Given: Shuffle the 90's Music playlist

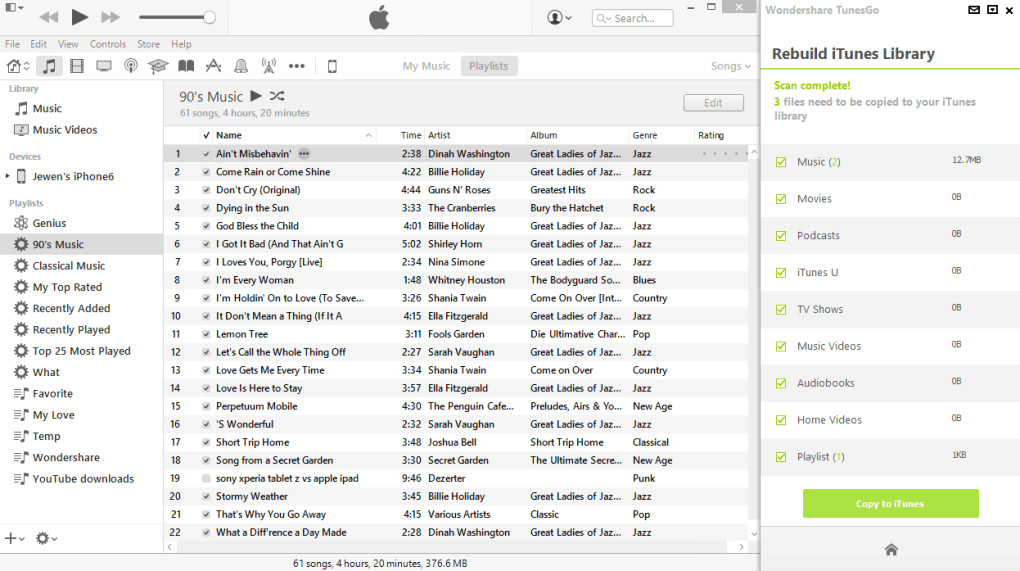Looking at the screenshot, I should click(x=277, y=96).
